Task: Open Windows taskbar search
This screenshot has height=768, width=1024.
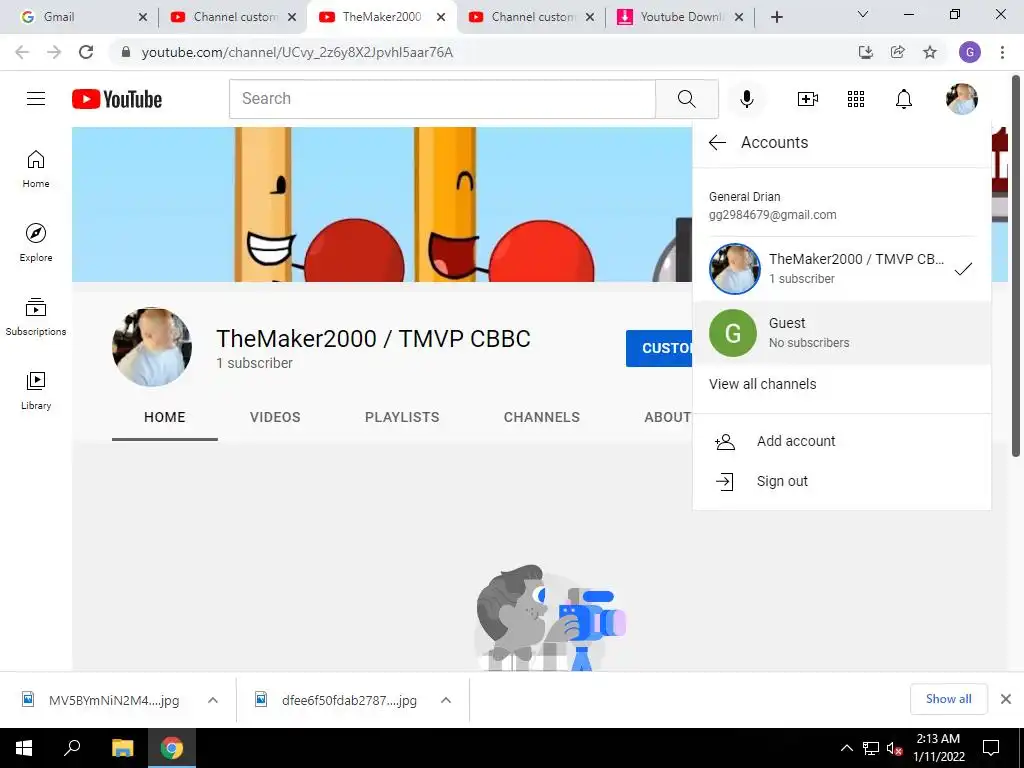Action: coord(72,748)
